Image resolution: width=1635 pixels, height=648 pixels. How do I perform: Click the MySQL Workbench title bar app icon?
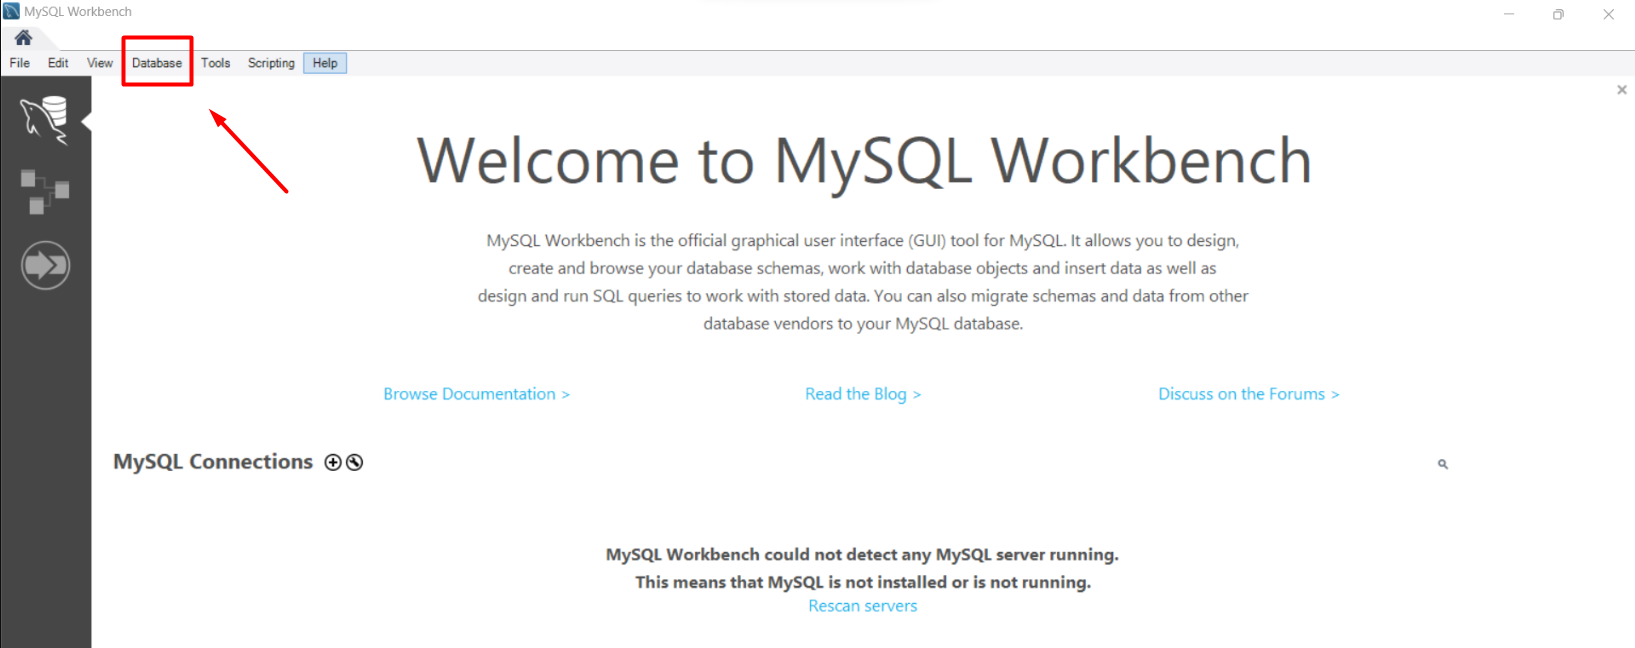11,11
